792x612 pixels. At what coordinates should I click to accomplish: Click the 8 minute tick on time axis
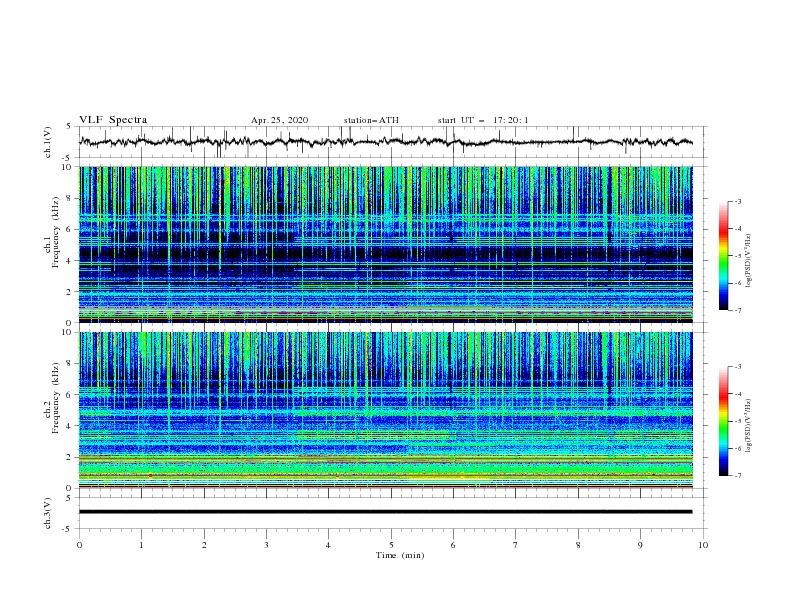[x=578, y=545]
